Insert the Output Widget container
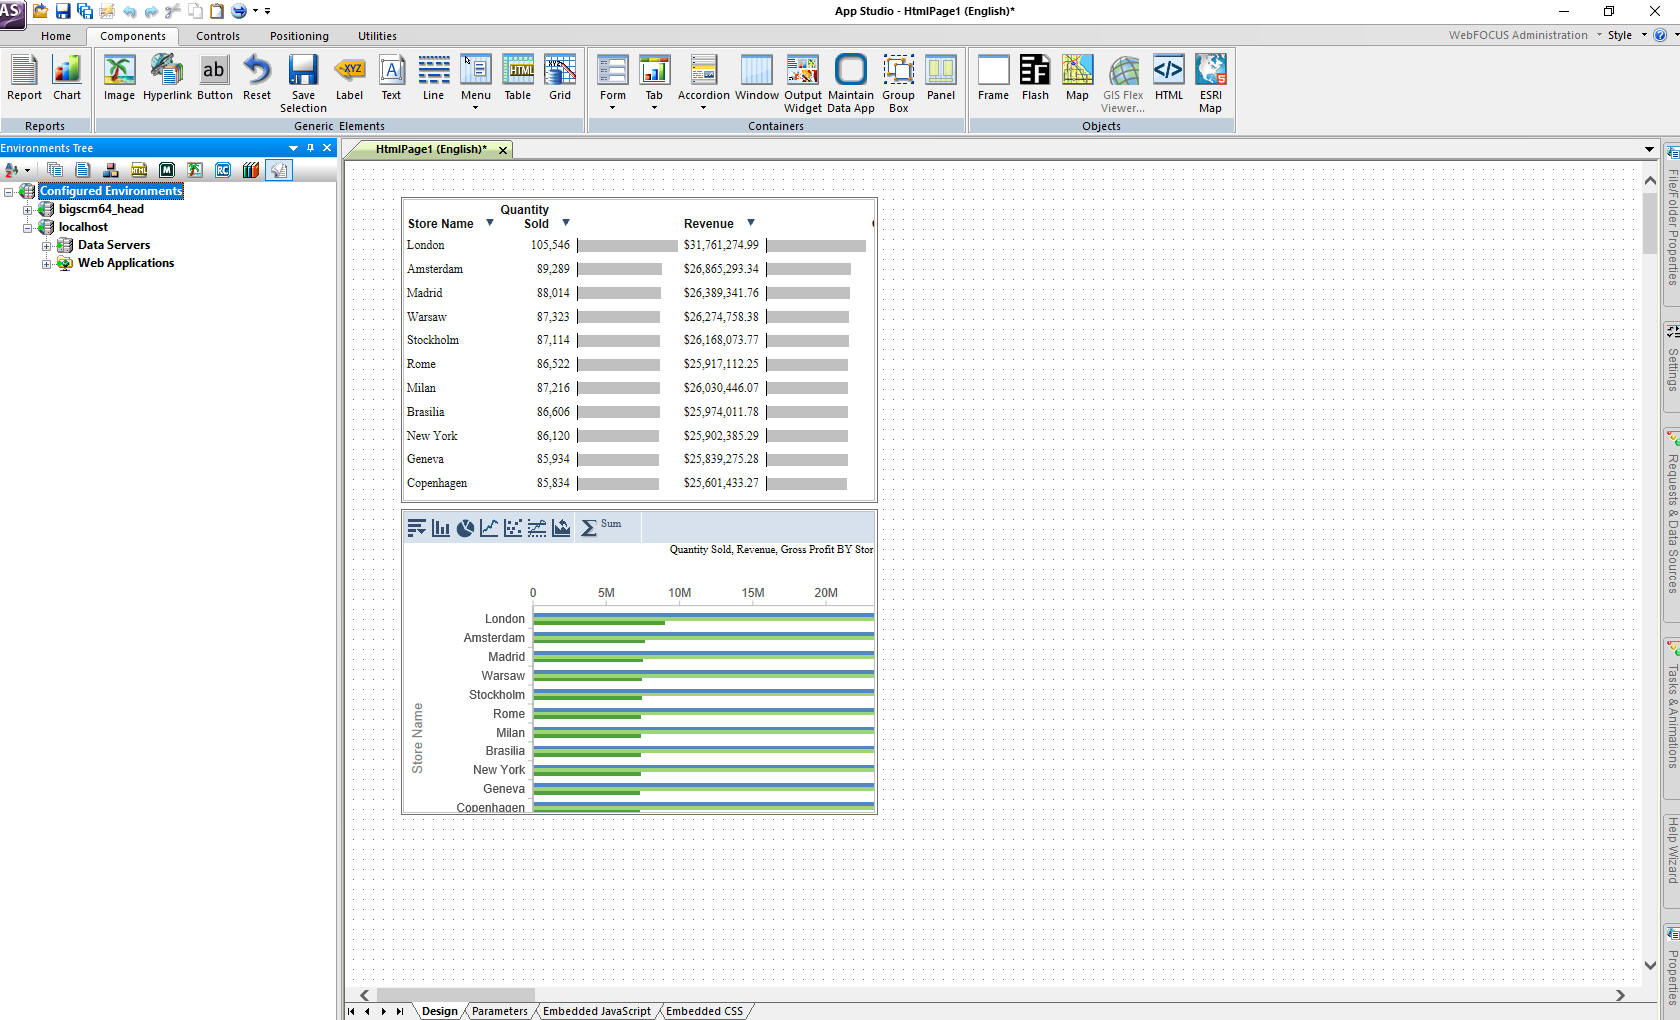The height and width of the screenshot is (1020, 1680). pos(802,82)
